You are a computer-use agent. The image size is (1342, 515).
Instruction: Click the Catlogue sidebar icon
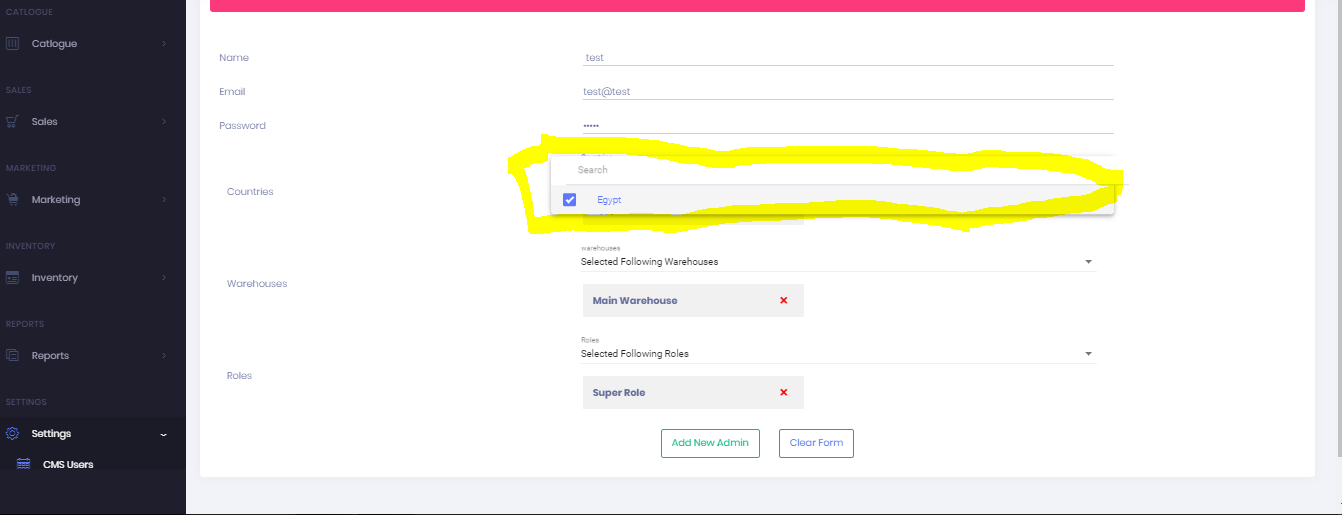coord(12,44)
